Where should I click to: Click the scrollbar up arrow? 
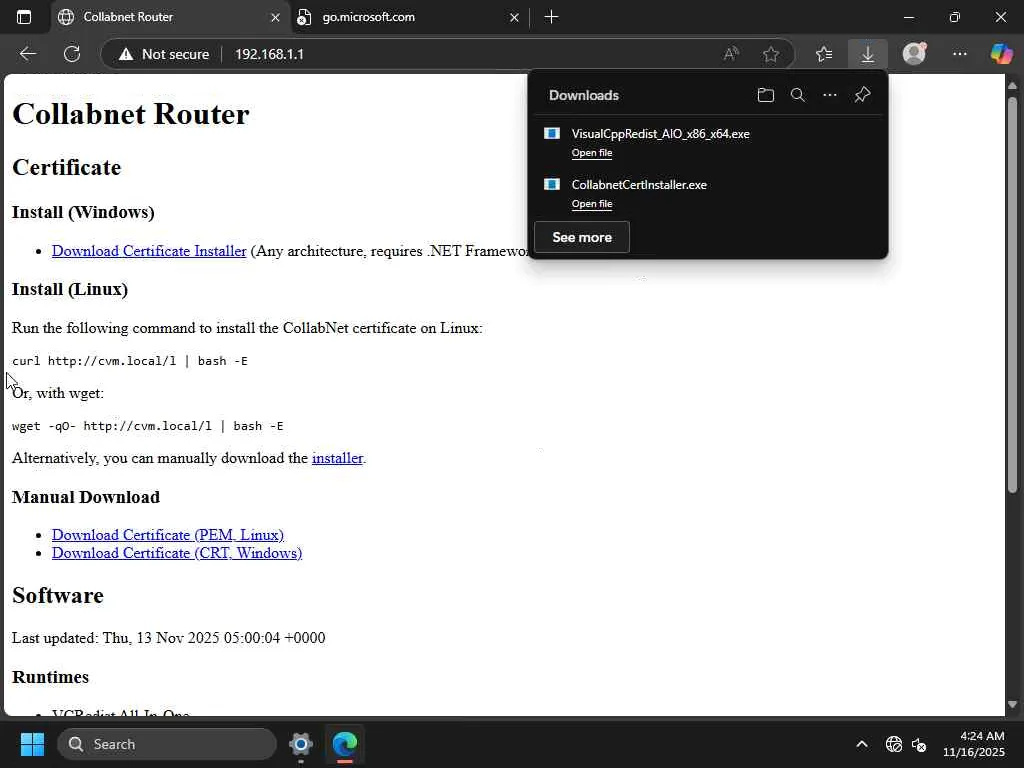(x=1012, y=86)
